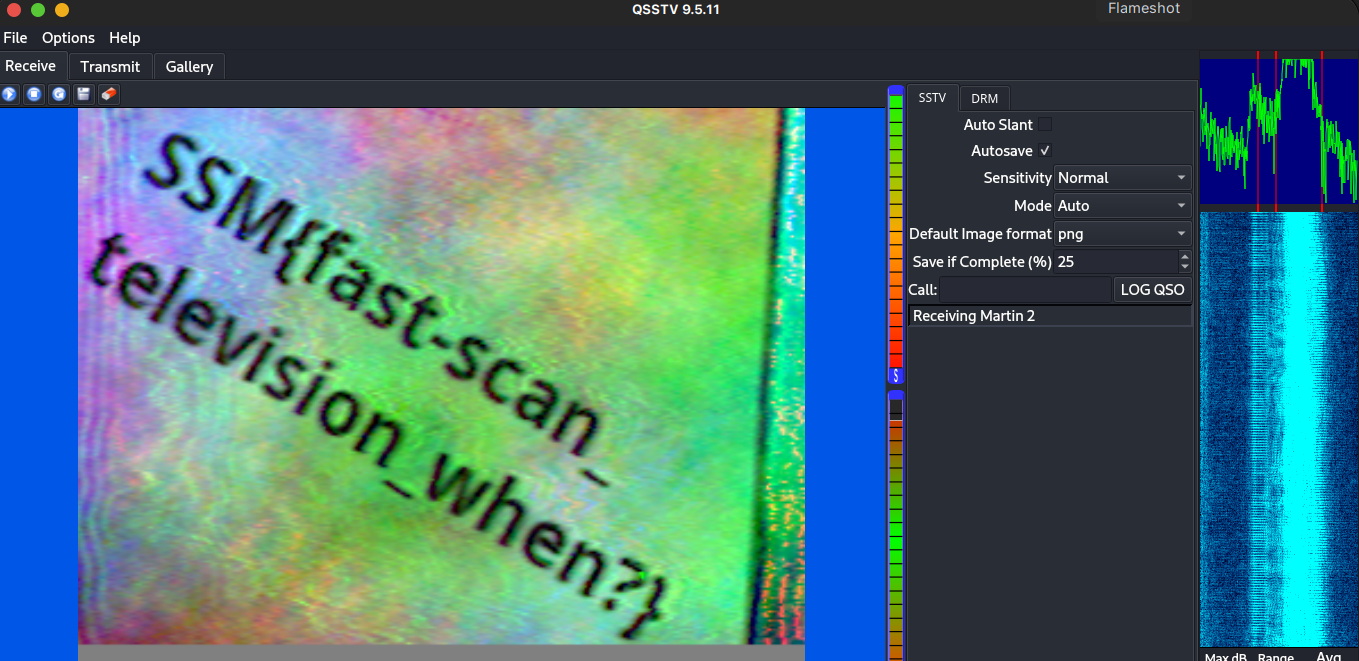This screenshot has height=661, width=1359.
Task: Click the Call input field
Action: point(1024,290)
